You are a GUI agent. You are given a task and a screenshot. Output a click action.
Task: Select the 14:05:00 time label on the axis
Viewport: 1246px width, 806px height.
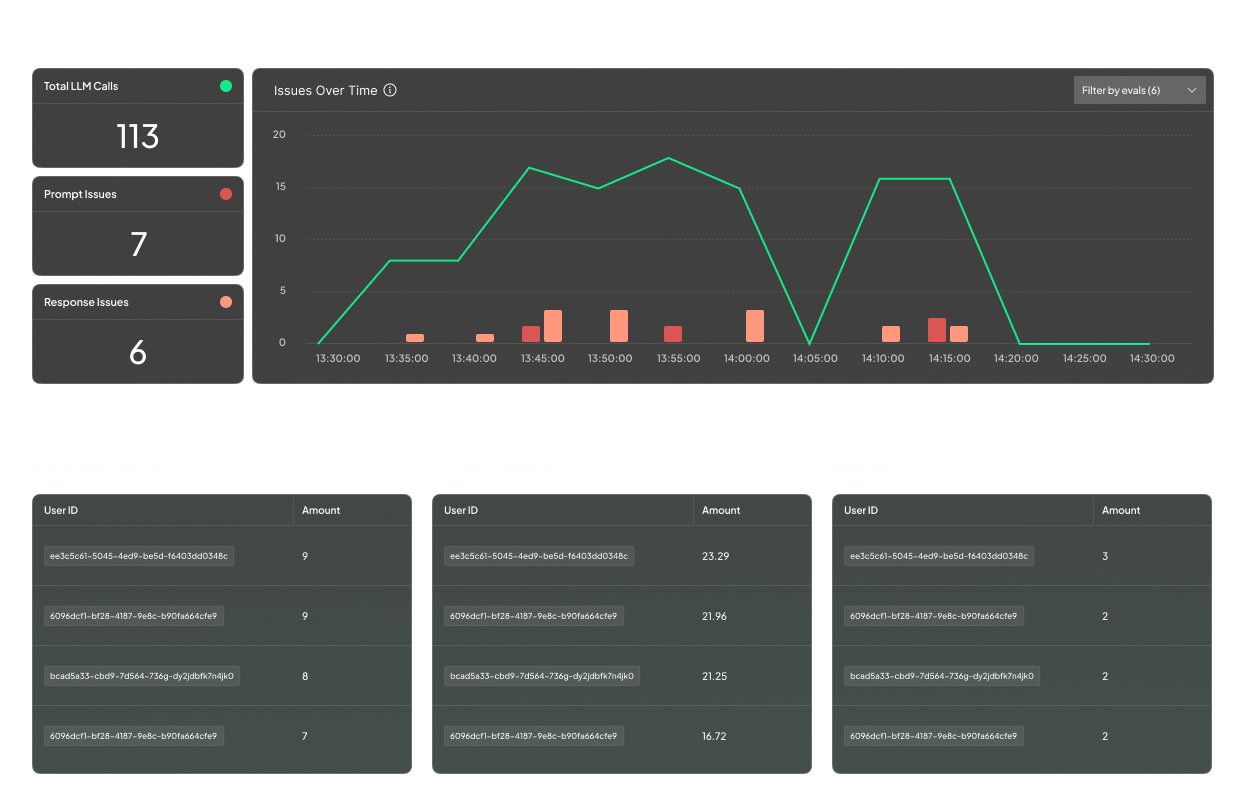tap(815, 358)
